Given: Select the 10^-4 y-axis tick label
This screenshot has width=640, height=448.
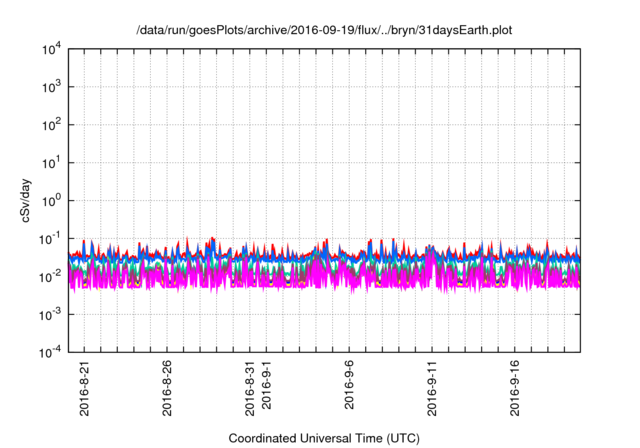Looking at the screenshot, I should 52,351.
